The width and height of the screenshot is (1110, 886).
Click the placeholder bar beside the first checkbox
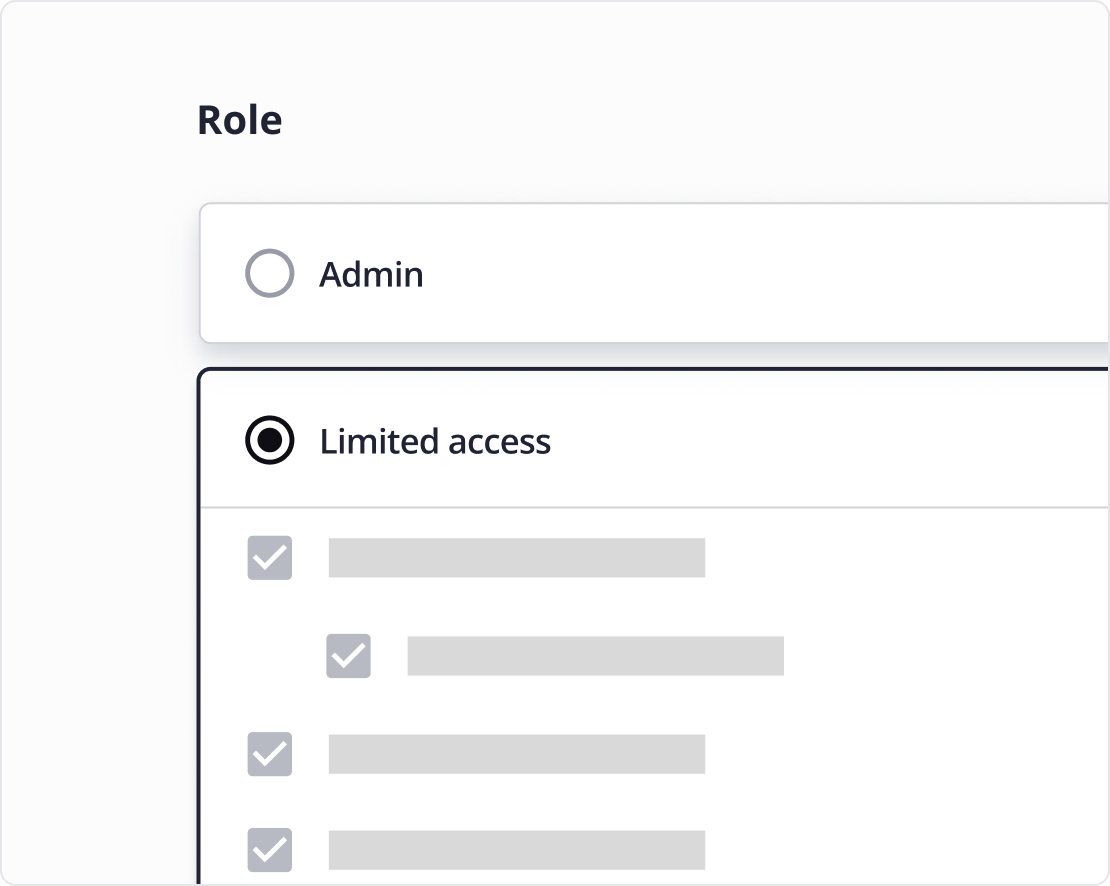coord(515,560)
